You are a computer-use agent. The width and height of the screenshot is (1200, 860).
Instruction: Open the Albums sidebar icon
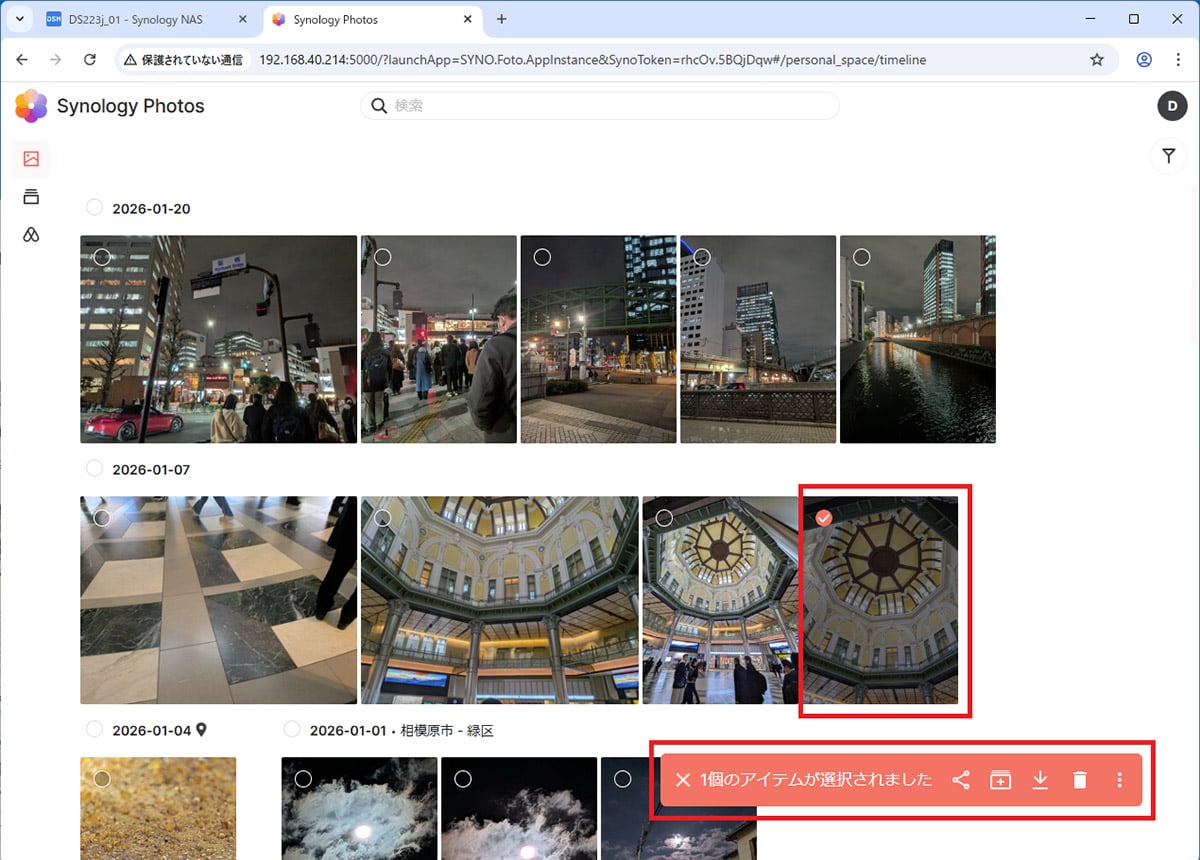pyautogui.click(x=31, y=197)
